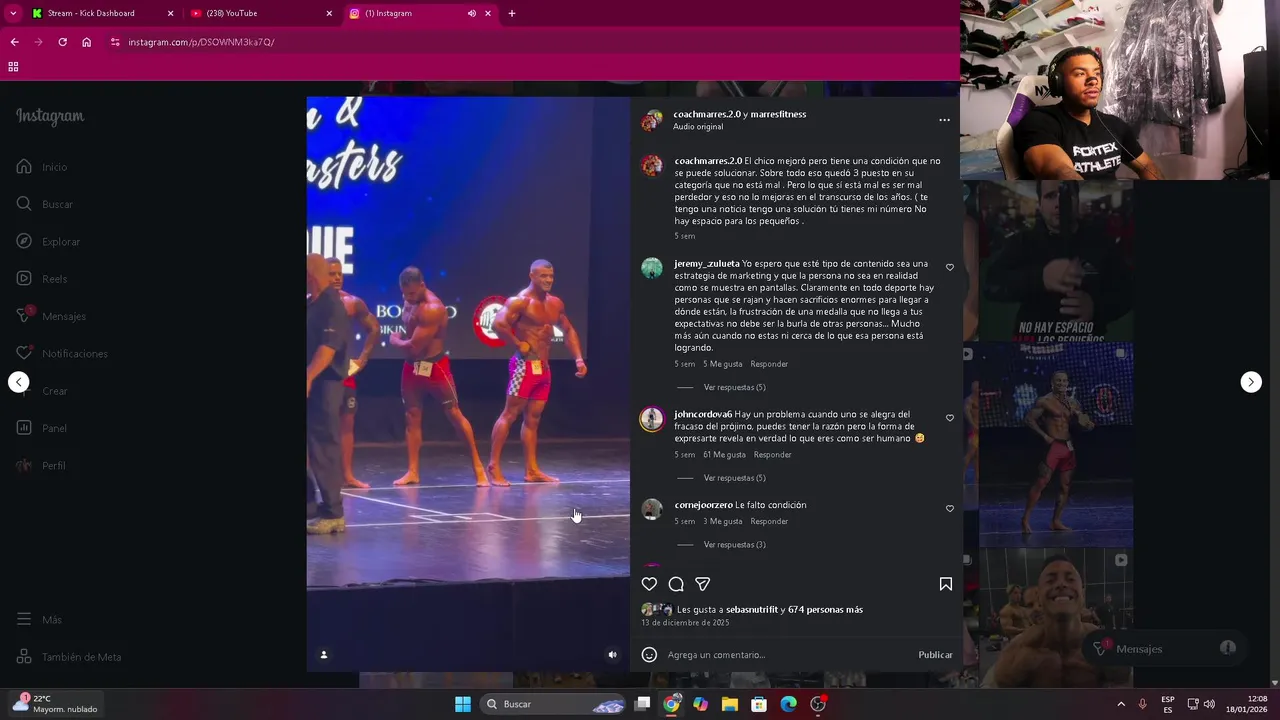Viewport: 1280px width, 720px height.
Task: Like jeremy_zulueta's comment
Action: (x=950, y=267)
